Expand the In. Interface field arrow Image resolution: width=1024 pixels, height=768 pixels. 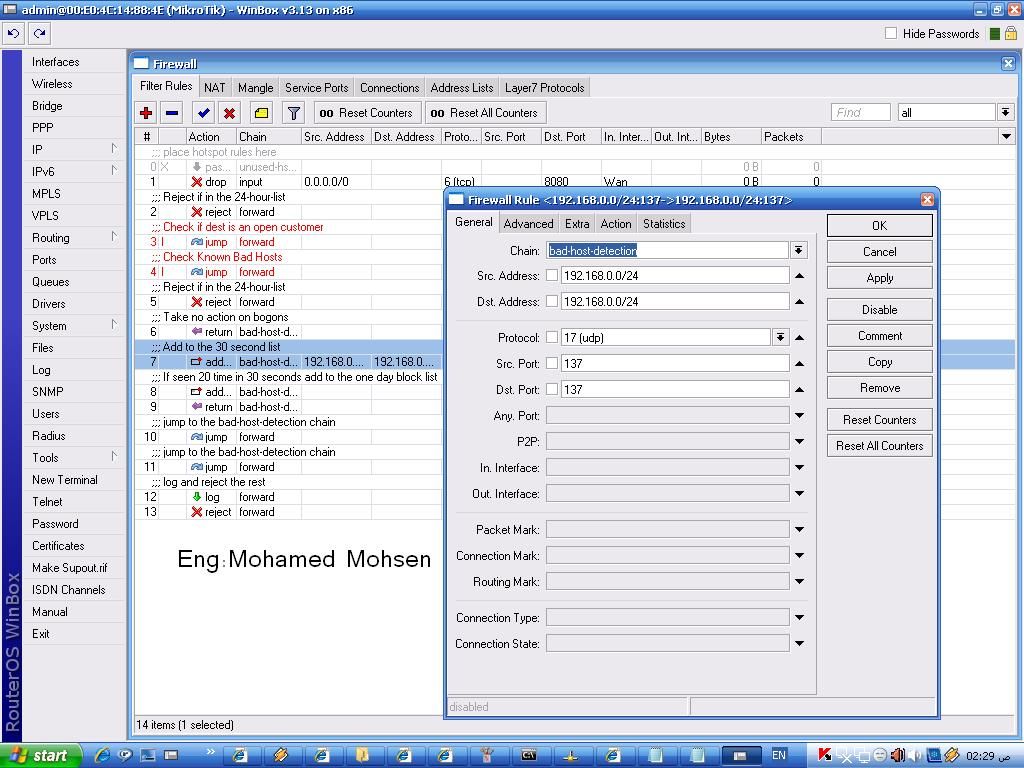tap(799, 468)
